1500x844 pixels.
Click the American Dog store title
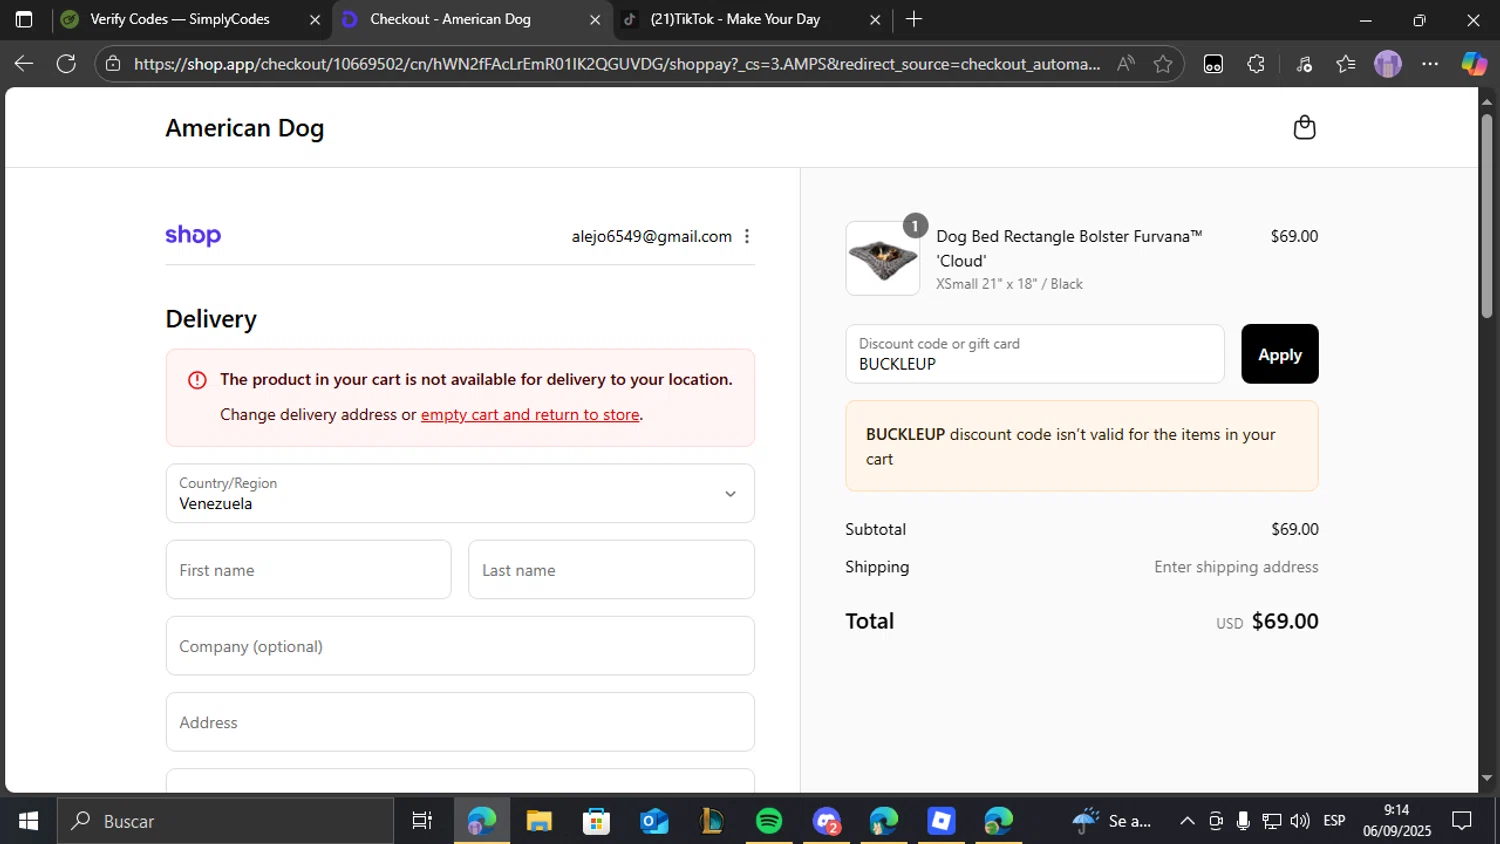point(245,128)
